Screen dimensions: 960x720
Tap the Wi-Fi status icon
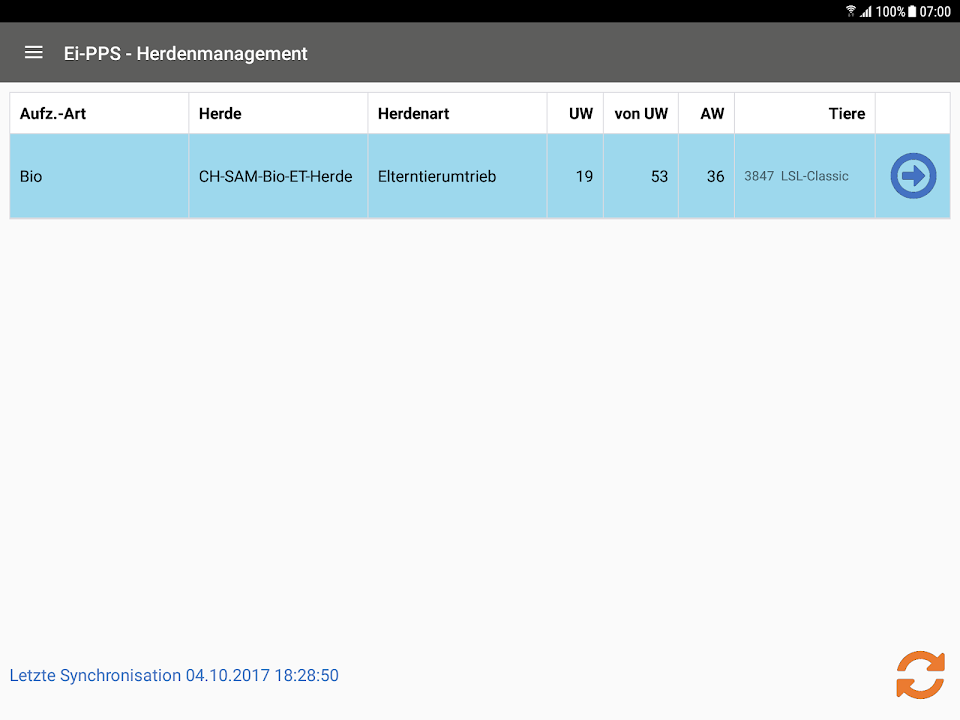851,11
